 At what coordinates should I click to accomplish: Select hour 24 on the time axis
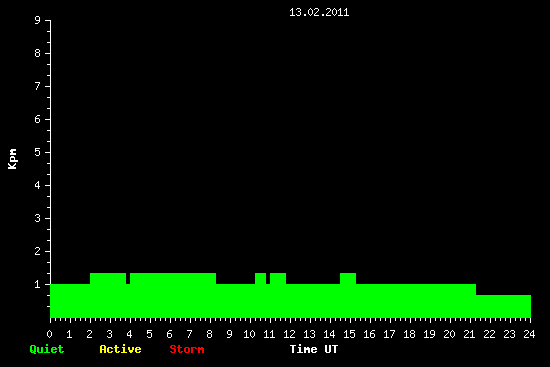tap(529, 334)
